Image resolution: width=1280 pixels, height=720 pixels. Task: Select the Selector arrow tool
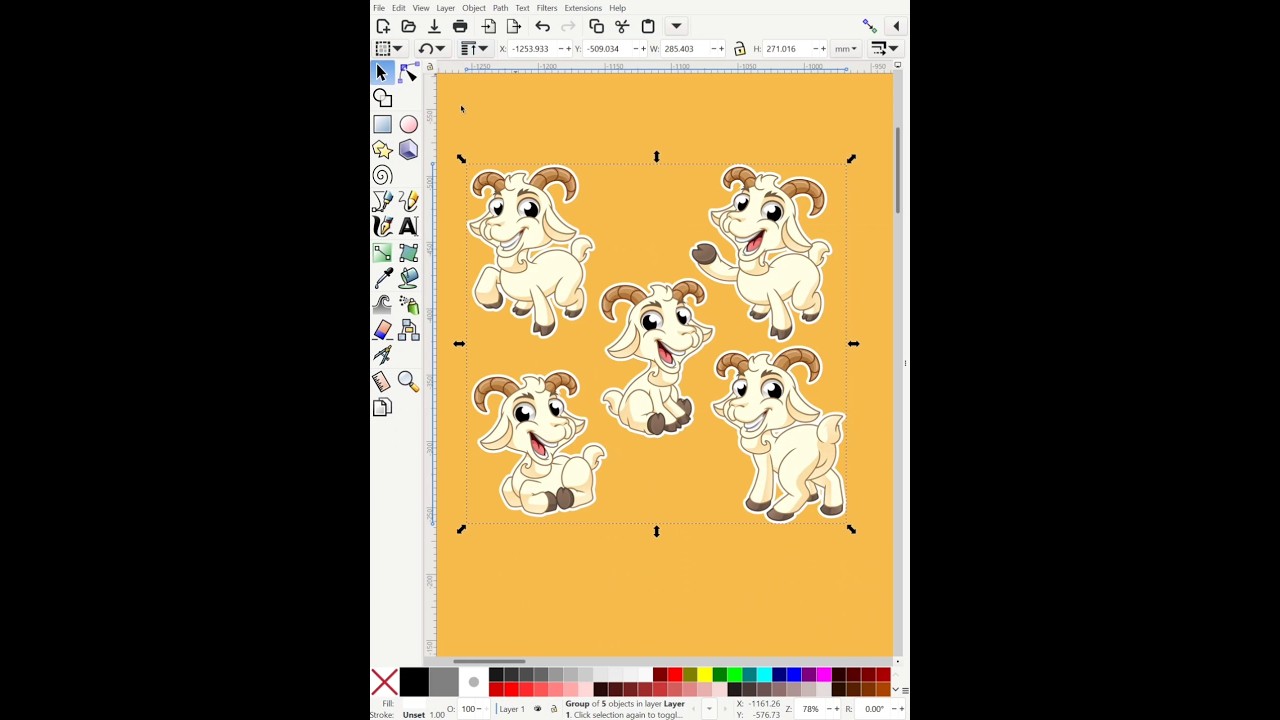(382, 72)
